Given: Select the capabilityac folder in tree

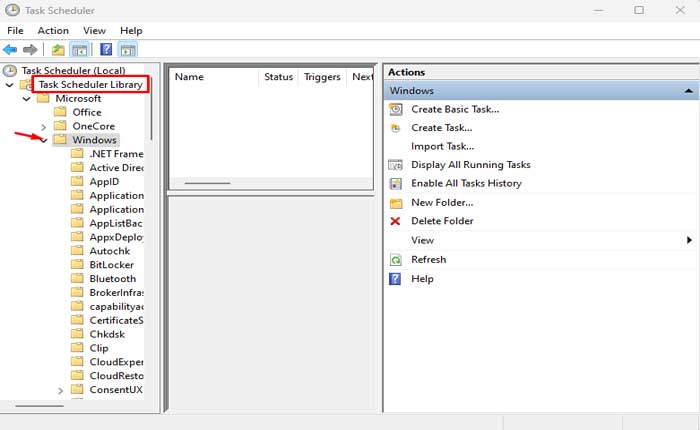Looking at the screenshot, I should (116, 306).
